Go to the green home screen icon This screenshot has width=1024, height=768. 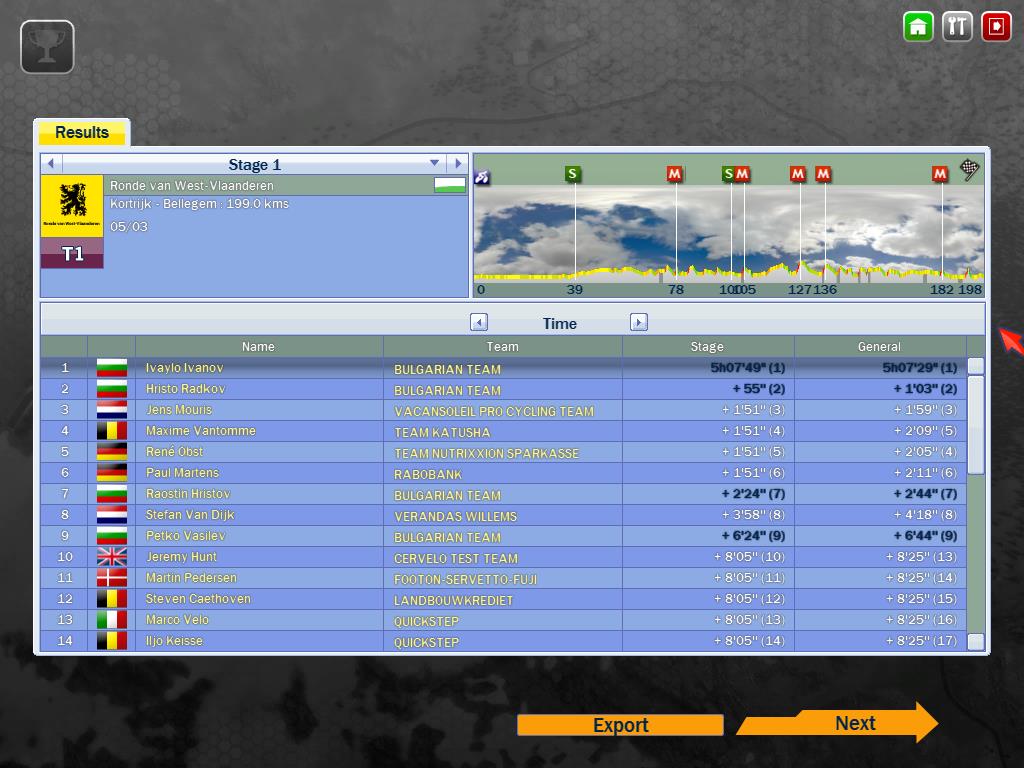918,26
